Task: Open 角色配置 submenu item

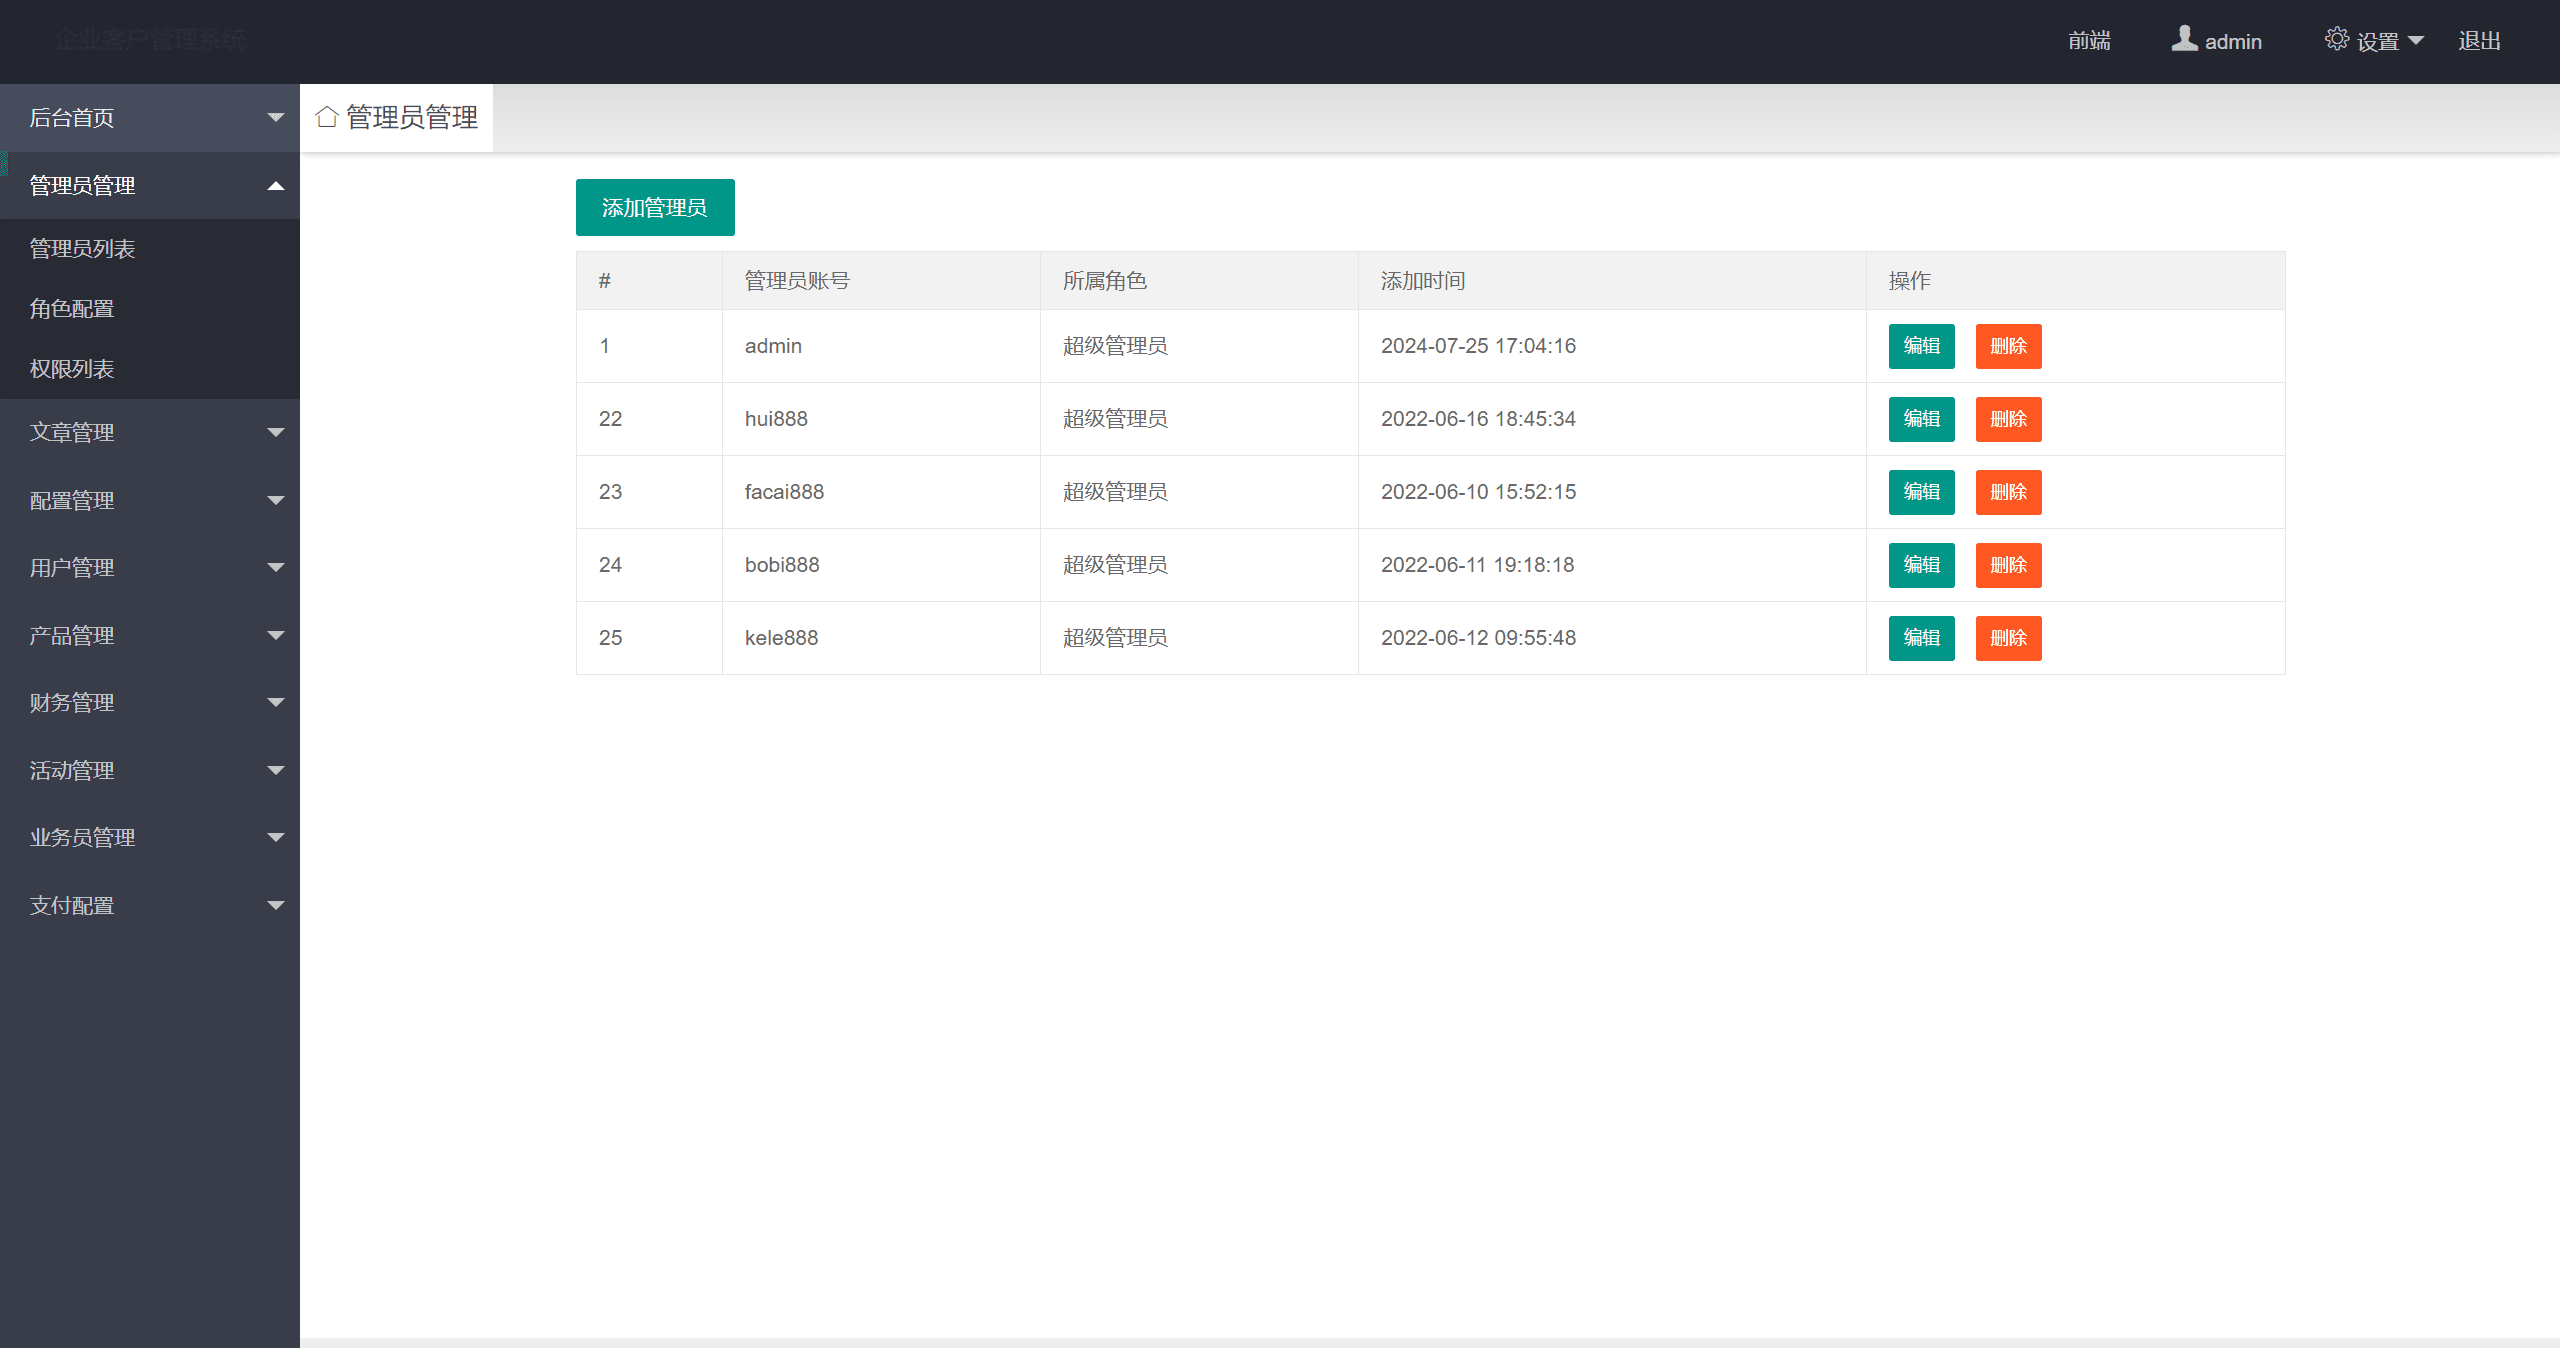Action: pos(72,309)
